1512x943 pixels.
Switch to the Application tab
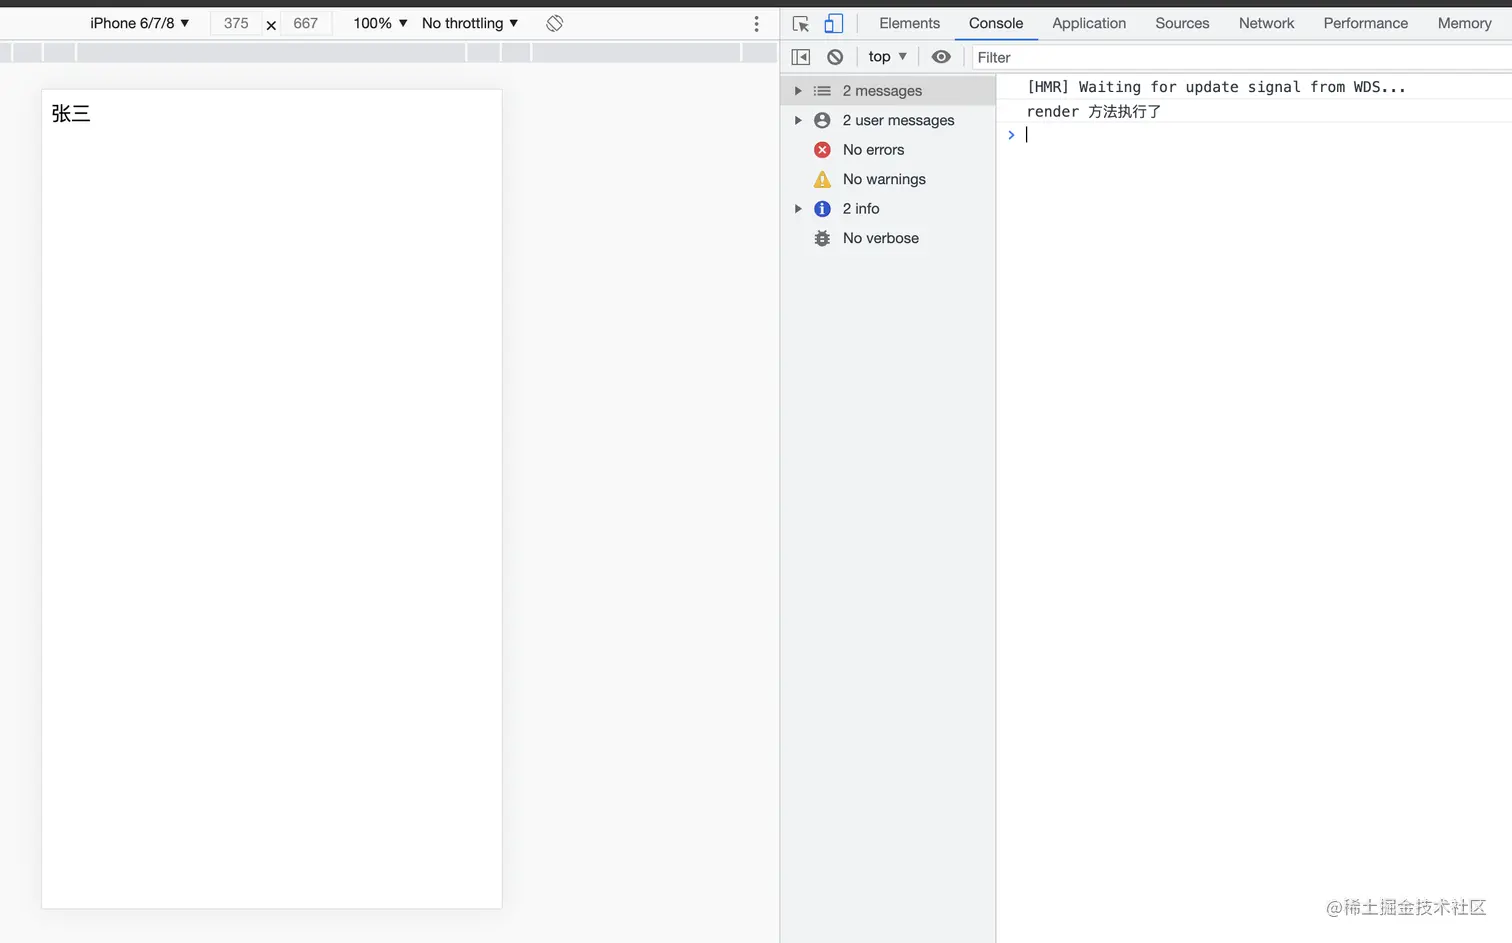tap(1089, 23)
